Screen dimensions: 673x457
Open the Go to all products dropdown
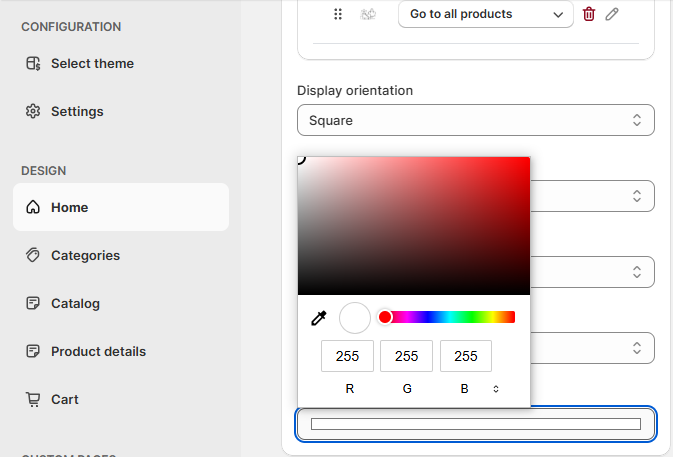(x=486, y=14)
